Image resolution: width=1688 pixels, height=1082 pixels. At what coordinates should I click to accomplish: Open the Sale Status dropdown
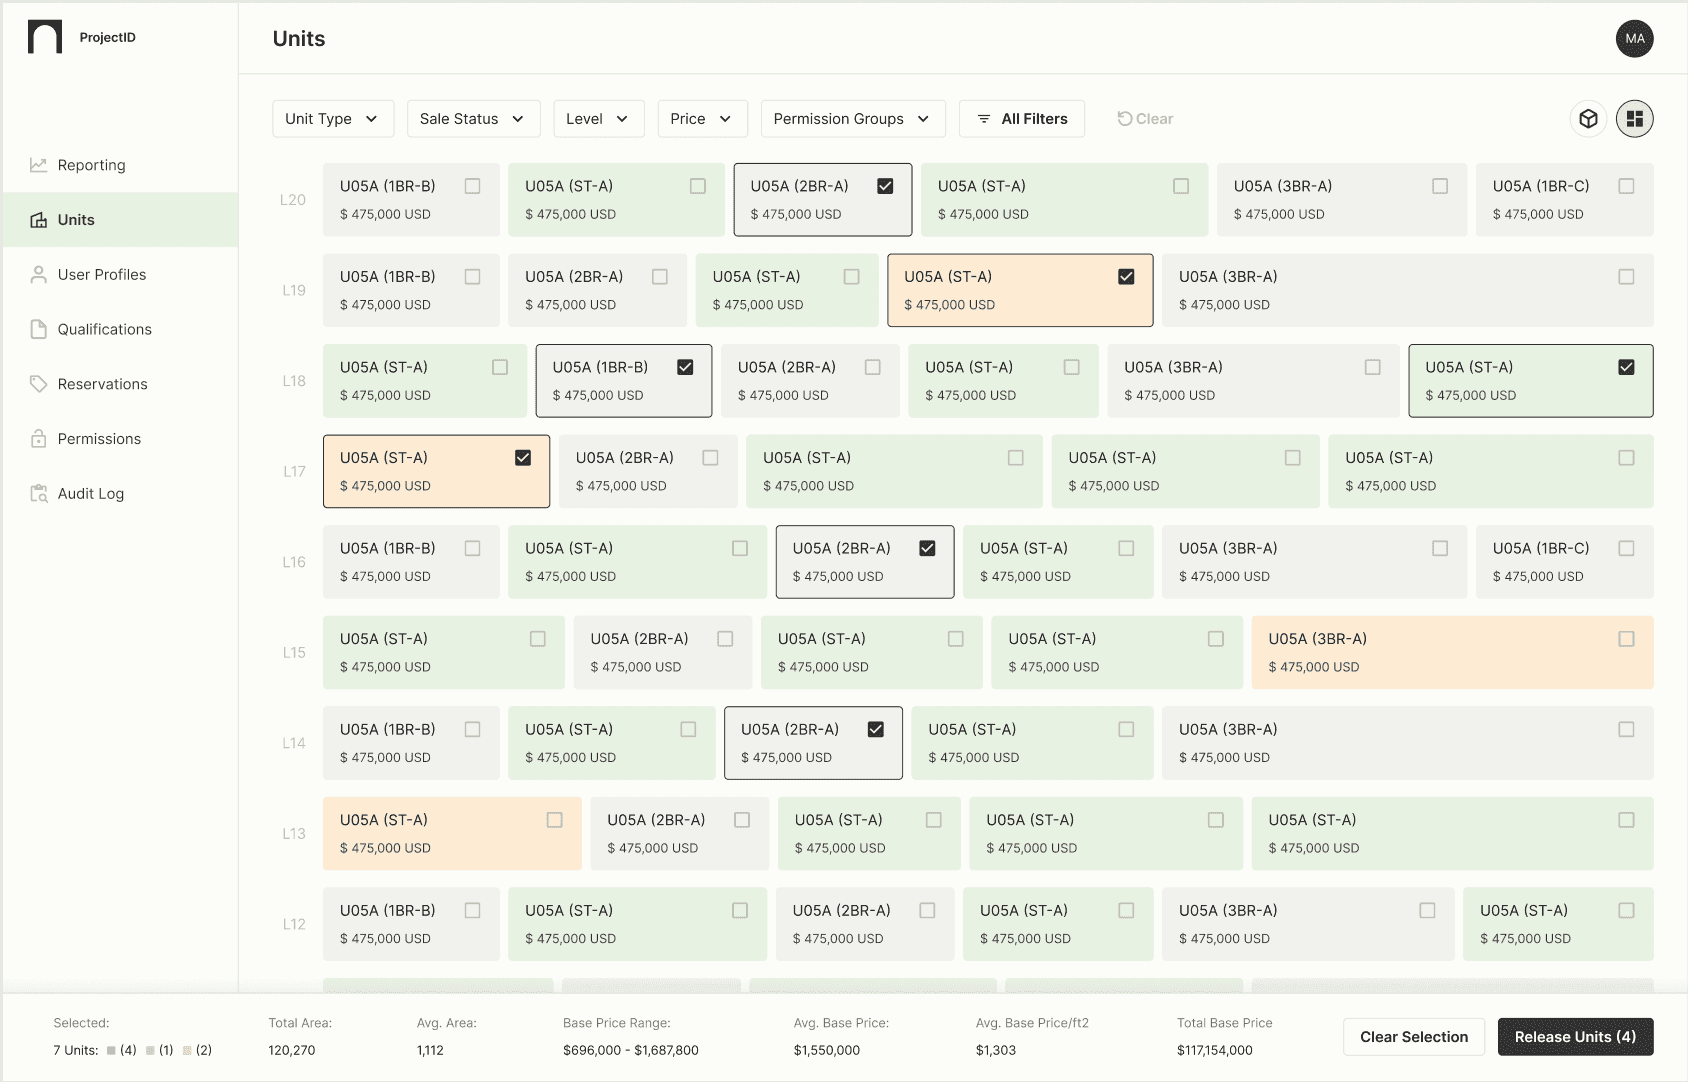[473, 119]
